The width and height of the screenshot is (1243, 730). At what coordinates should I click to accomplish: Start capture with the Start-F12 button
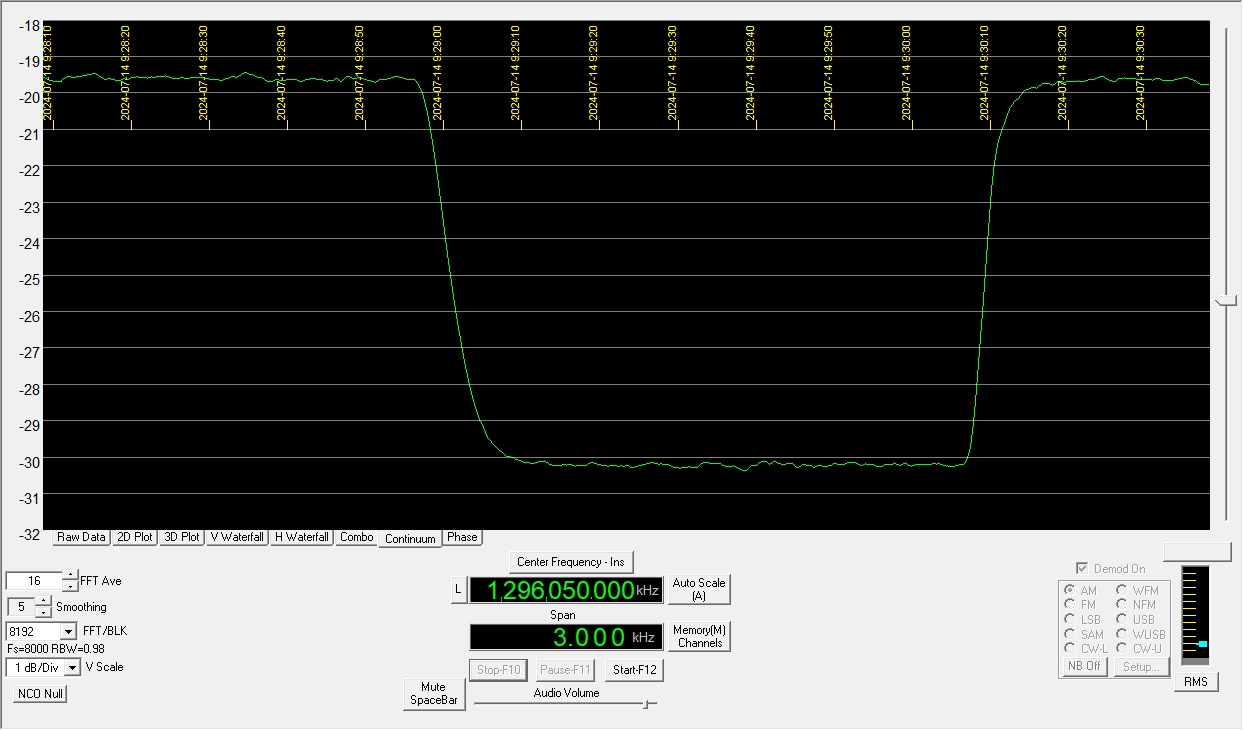pyautogui.click(x=635, y=670)
